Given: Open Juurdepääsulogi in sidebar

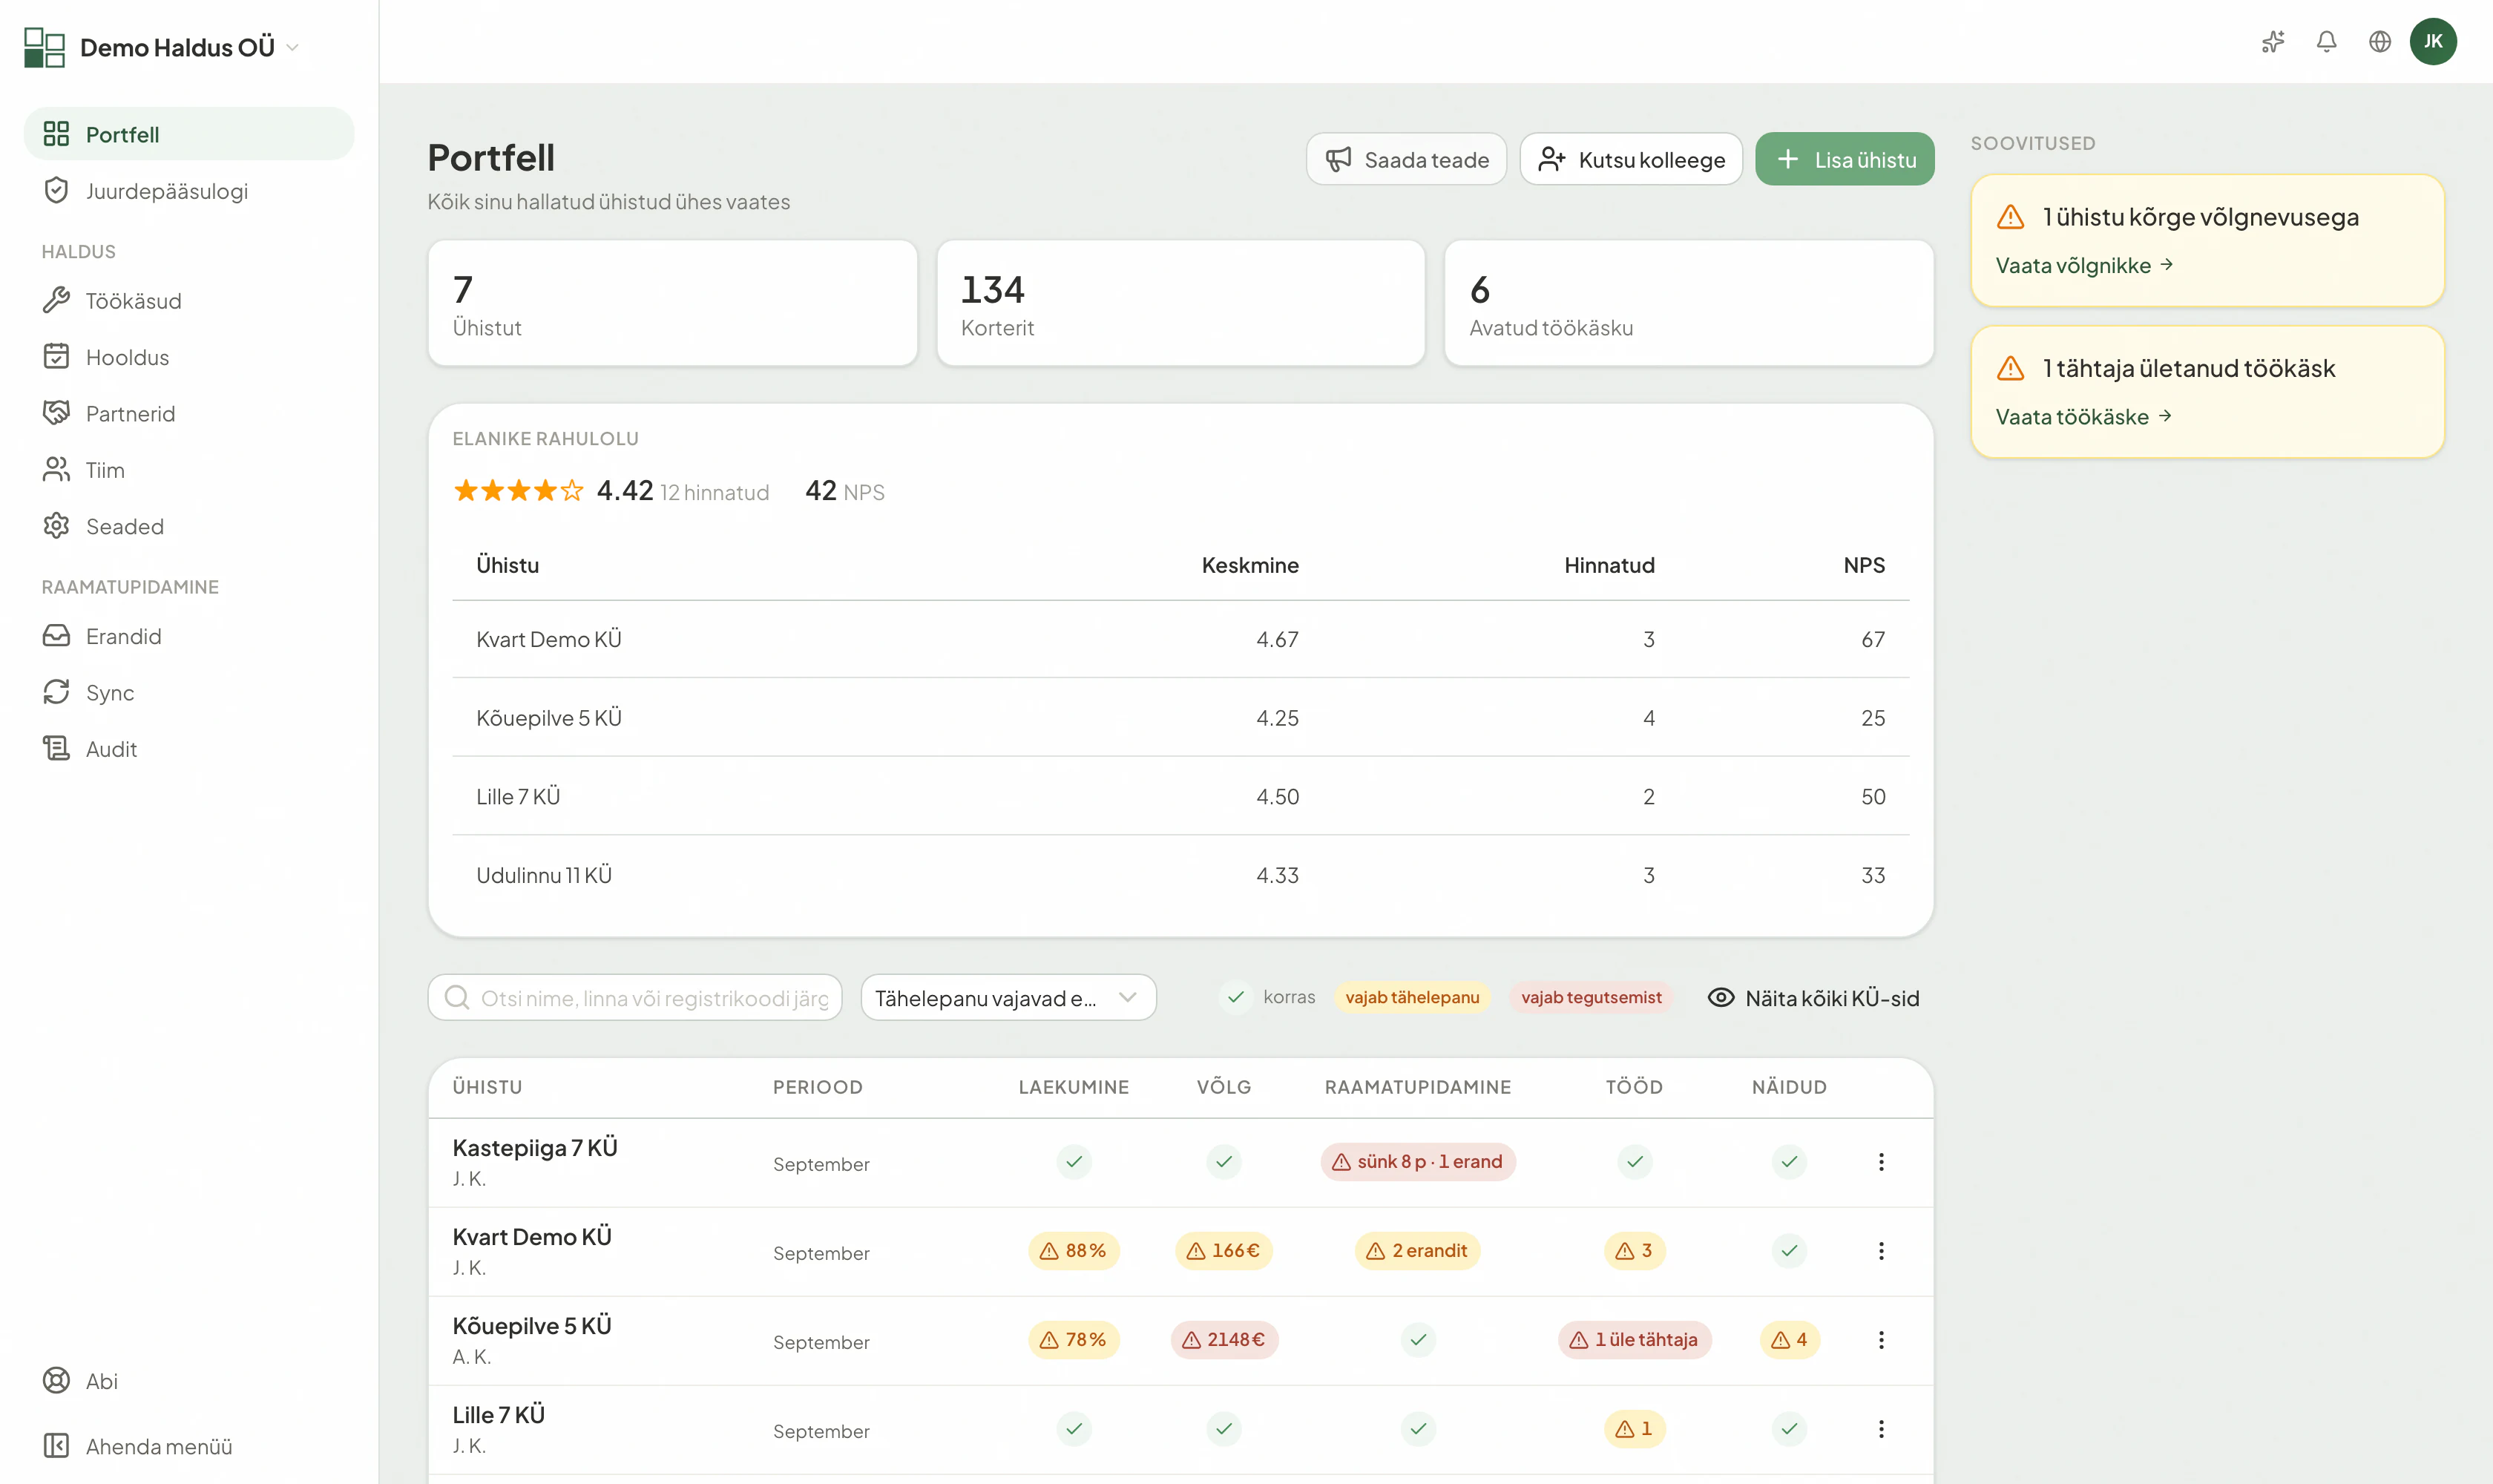Looking at the screenshot, I should (x=189, y=190).
